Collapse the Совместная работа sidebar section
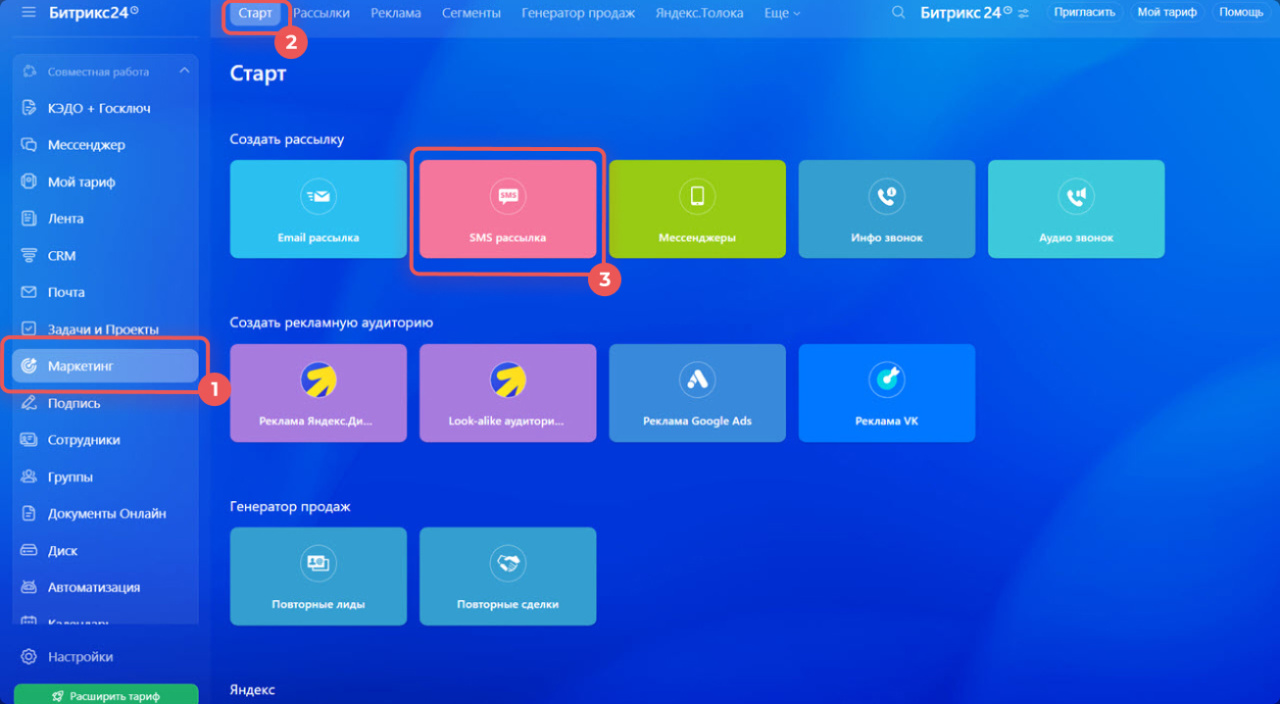This screenshot has height=704, width=1280. [183, 71]
